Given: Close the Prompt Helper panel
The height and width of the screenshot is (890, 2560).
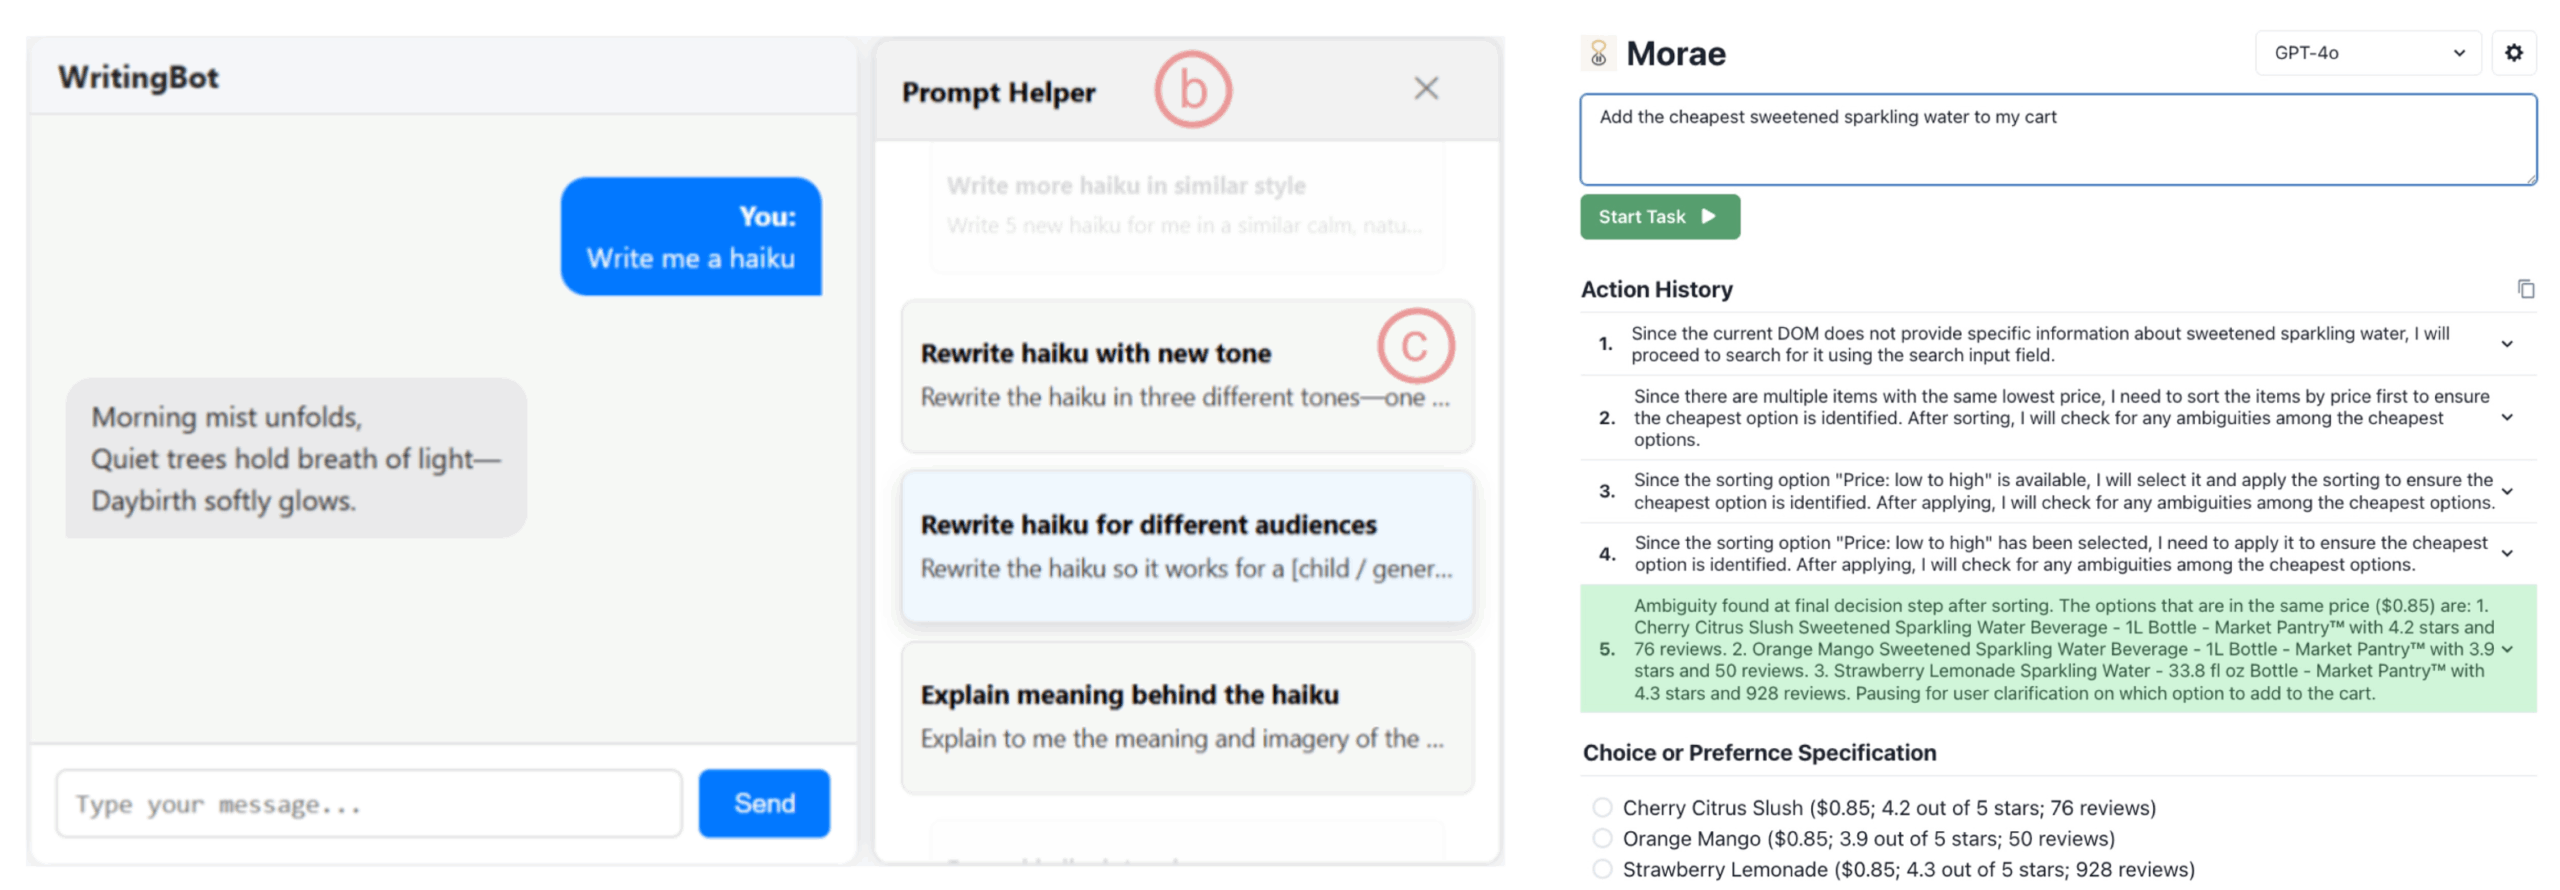Looking at the screenshot, I should (1426, 89).
